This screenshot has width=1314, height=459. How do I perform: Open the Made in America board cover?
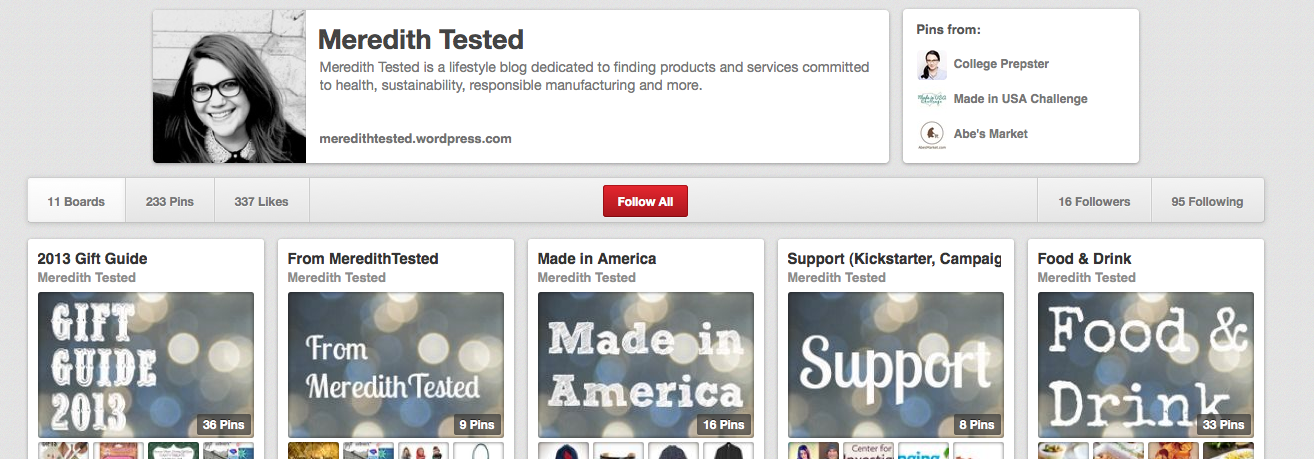pyautogui.click(x=646, y=364)
